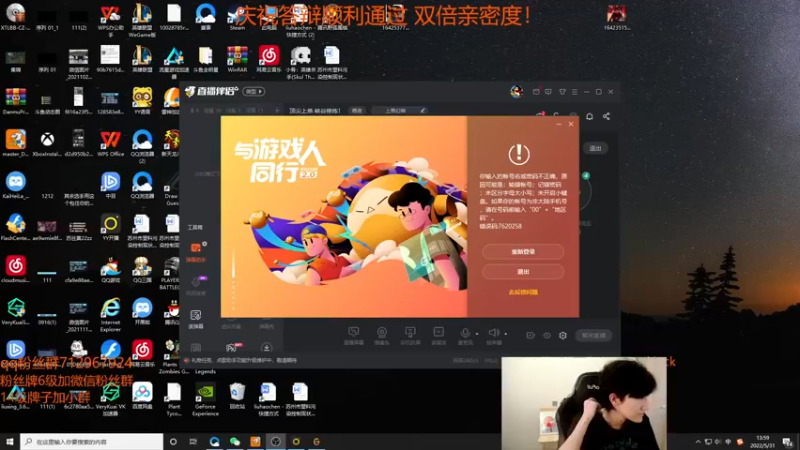Open the YY开播 desktop shortcut
This screenshot has width=800, height=450.
coord(110,228)
